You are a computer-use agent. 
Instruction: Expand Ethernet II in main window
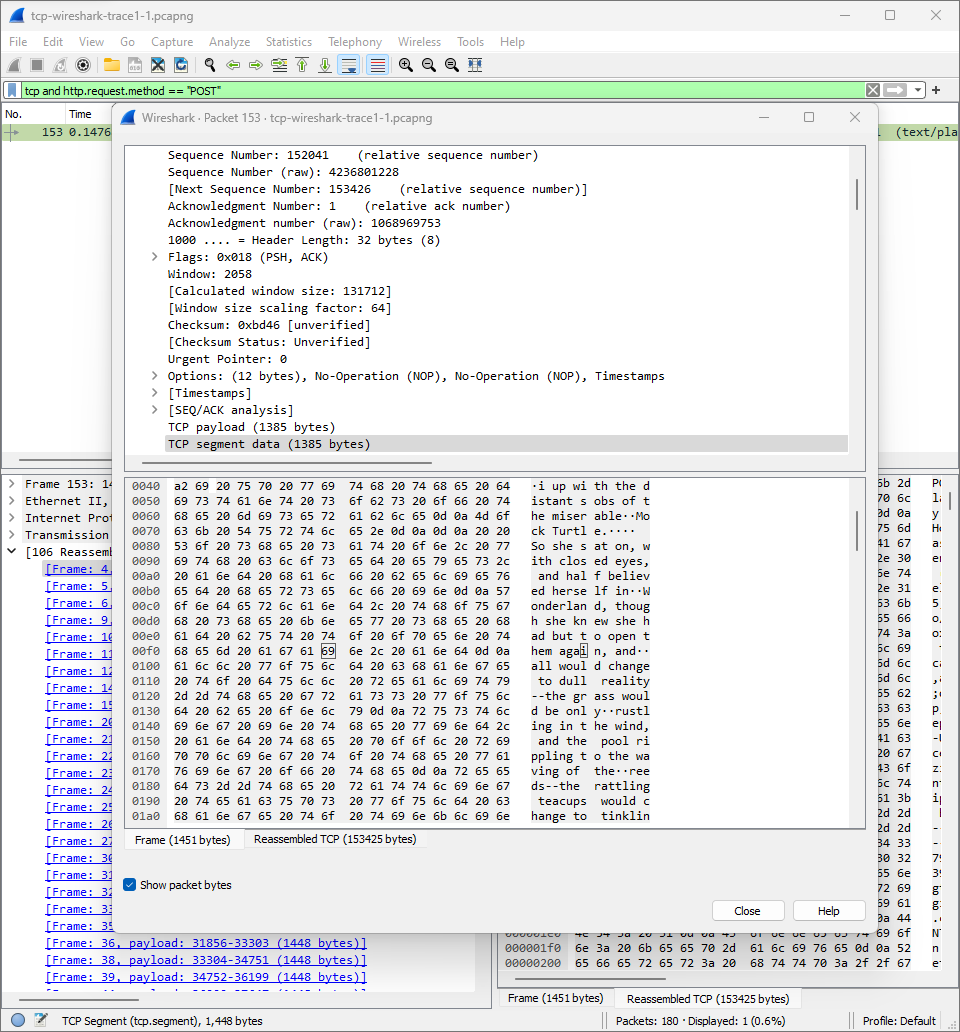(x=12, y=501)
